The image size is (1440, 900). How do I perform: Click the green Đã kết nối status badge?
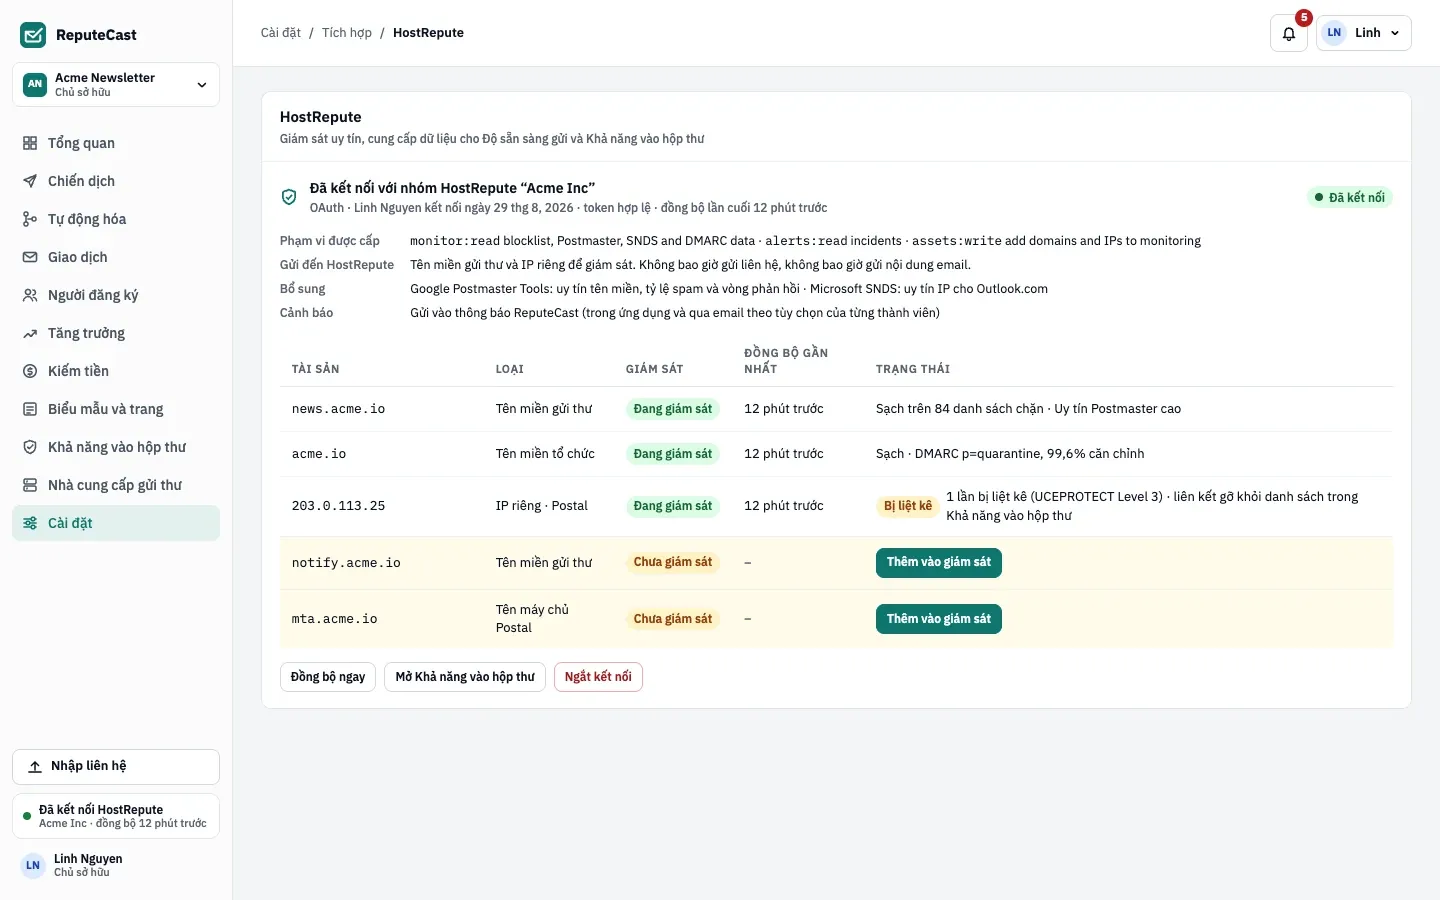pos(1350,198)
